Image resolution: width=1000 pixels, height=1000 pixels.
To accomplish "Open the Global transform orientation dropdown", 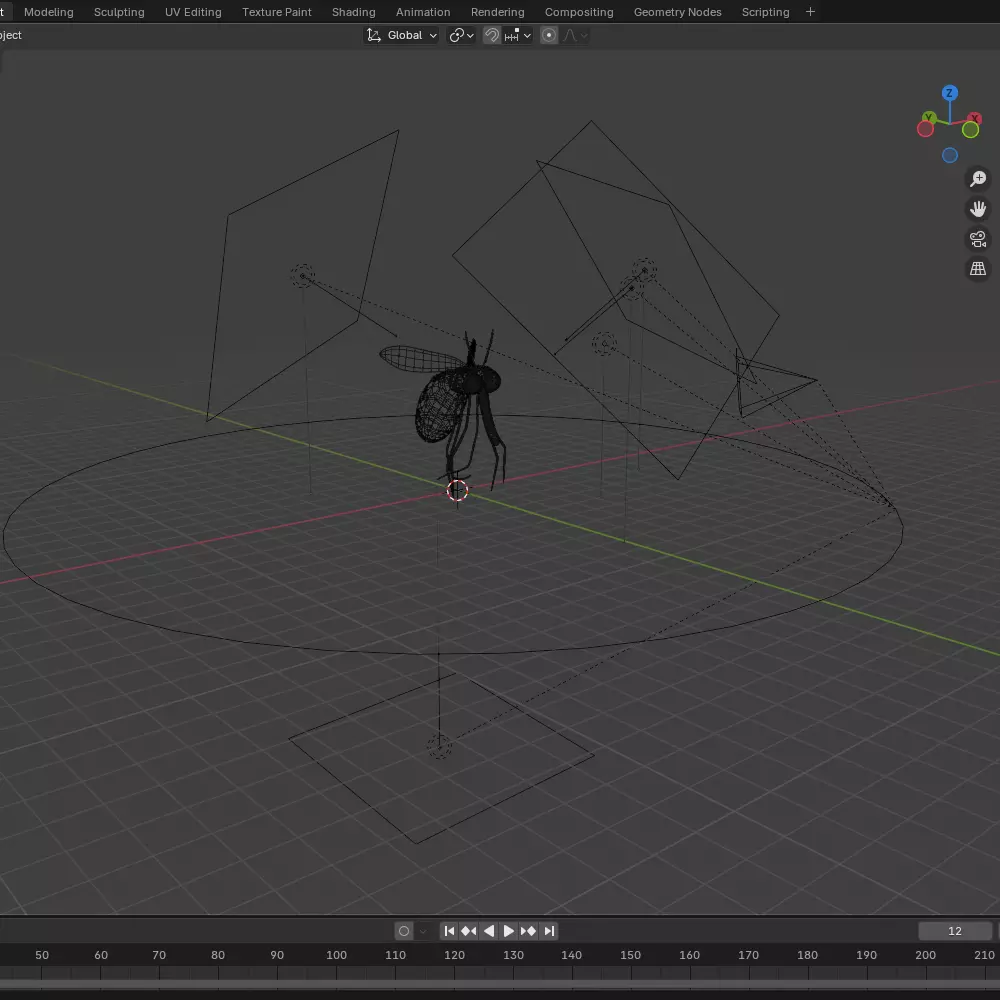I will click(401, 35).
